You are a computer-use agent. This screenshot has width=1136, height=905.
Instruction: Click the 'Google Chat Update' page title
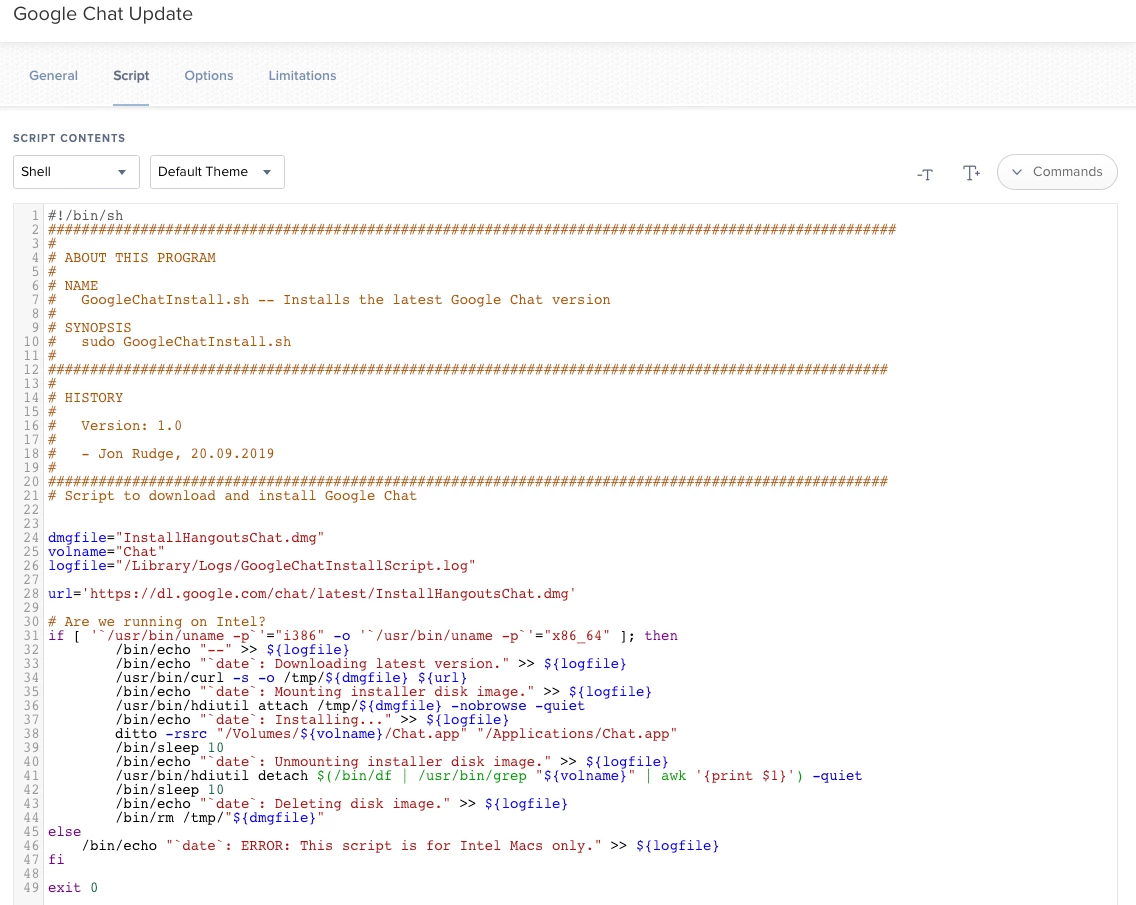click(103, 14)
